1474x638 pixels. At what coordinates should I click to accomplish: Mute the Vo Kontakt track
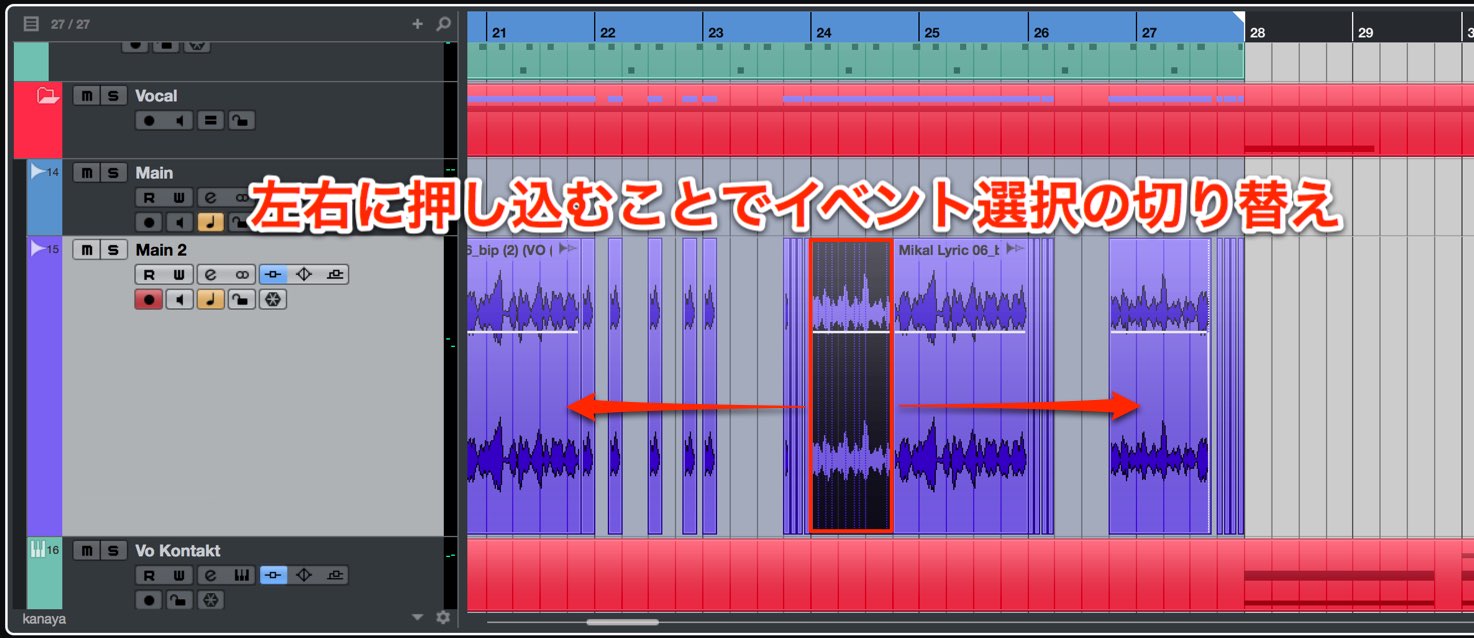pos(86,551)
